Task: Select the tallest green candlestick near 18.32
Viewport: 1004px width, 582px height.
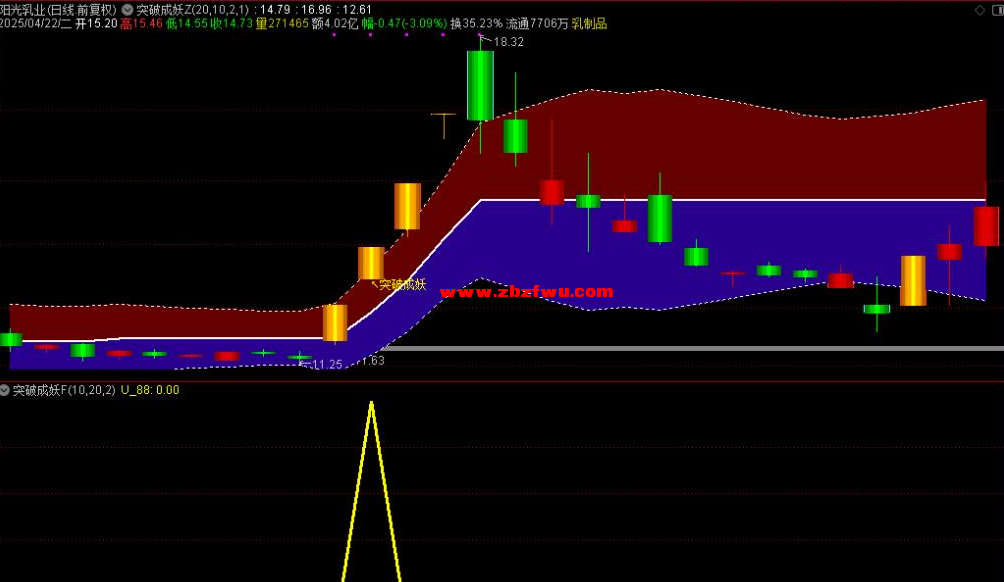Action: [x=480, y=85]
